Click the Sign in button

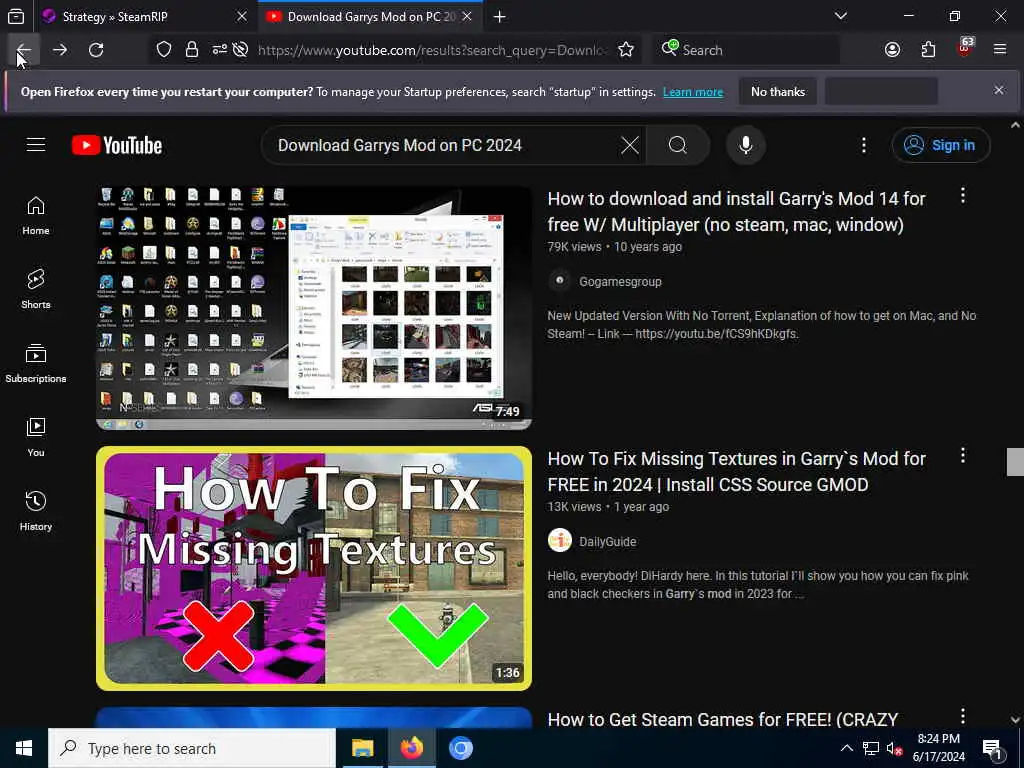940,145
